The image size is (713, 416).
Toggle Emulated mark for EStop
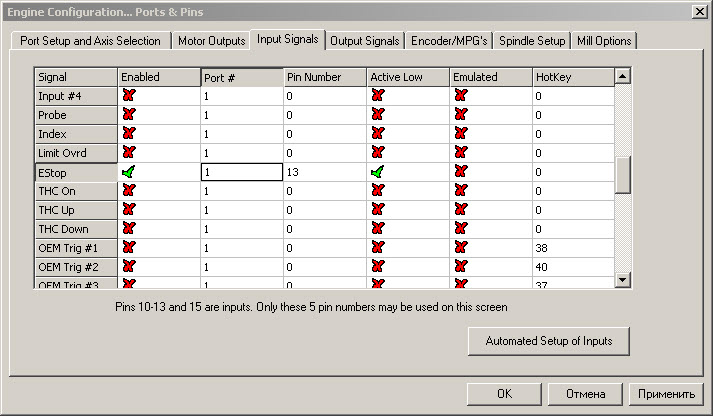(x=461, y=172)
